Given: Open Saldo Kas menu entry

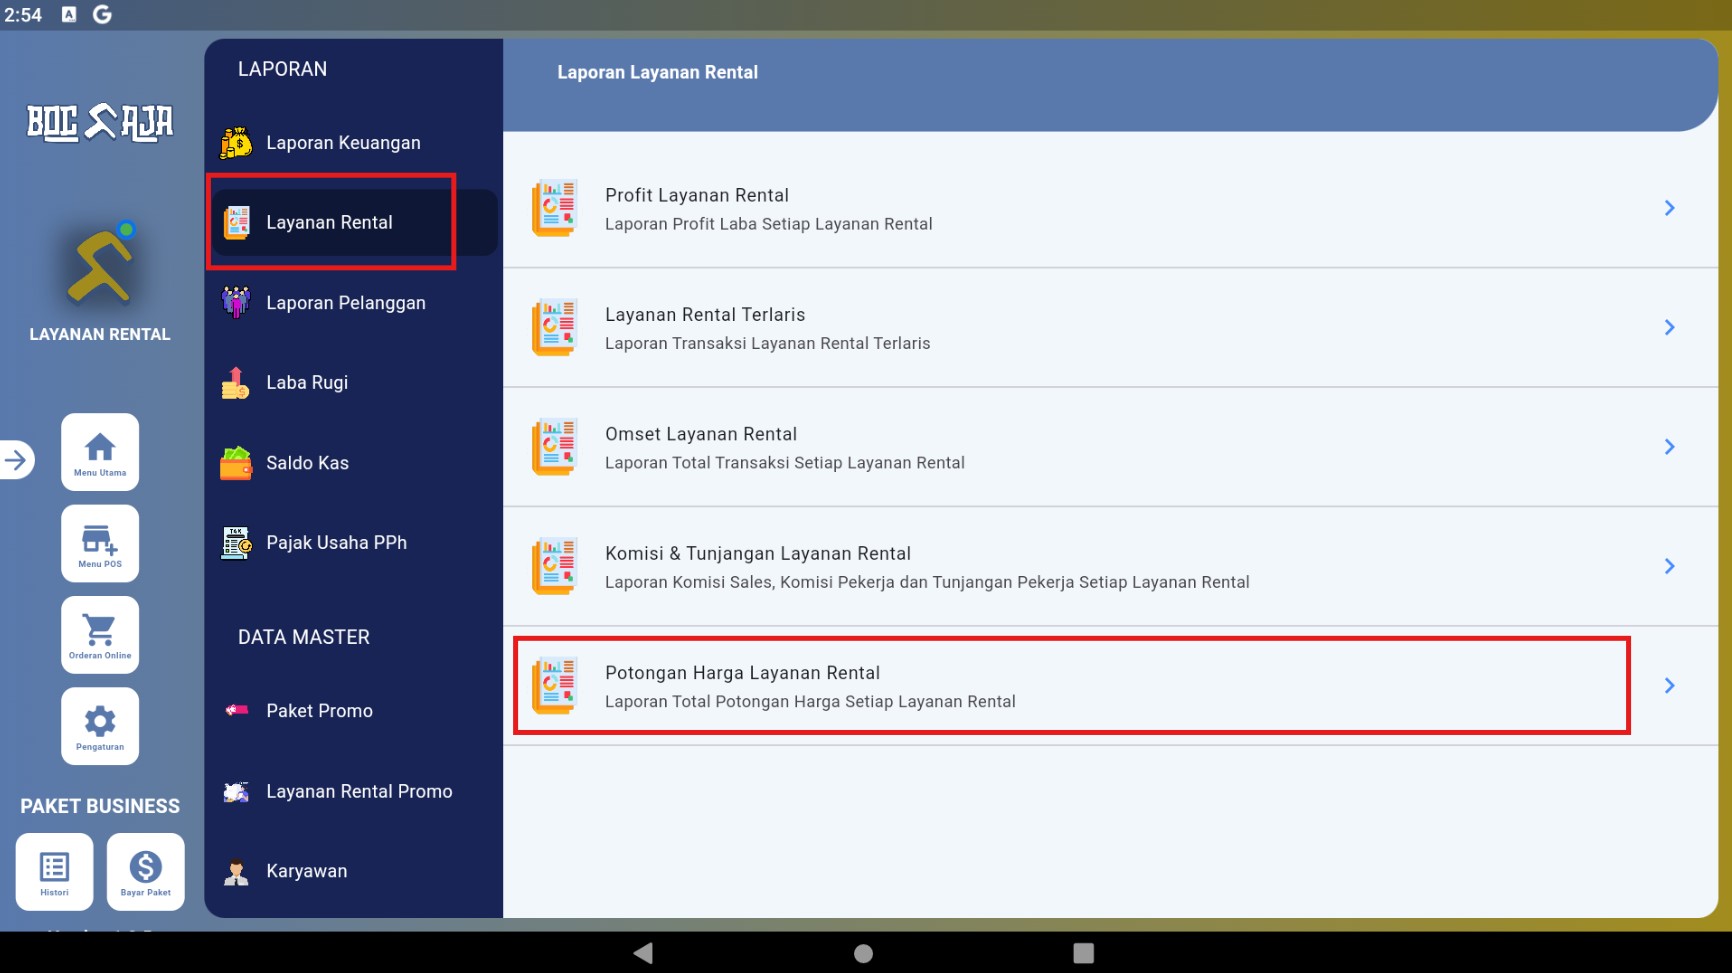Looking at the screenshot, I should pos(353,463).
